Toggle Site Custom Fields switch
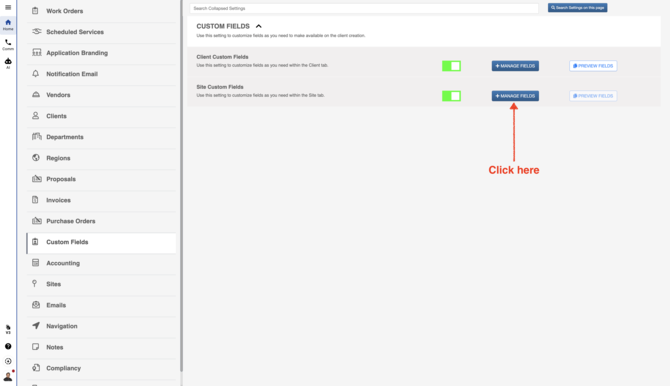The image size is (670, 386). point(451,96)
